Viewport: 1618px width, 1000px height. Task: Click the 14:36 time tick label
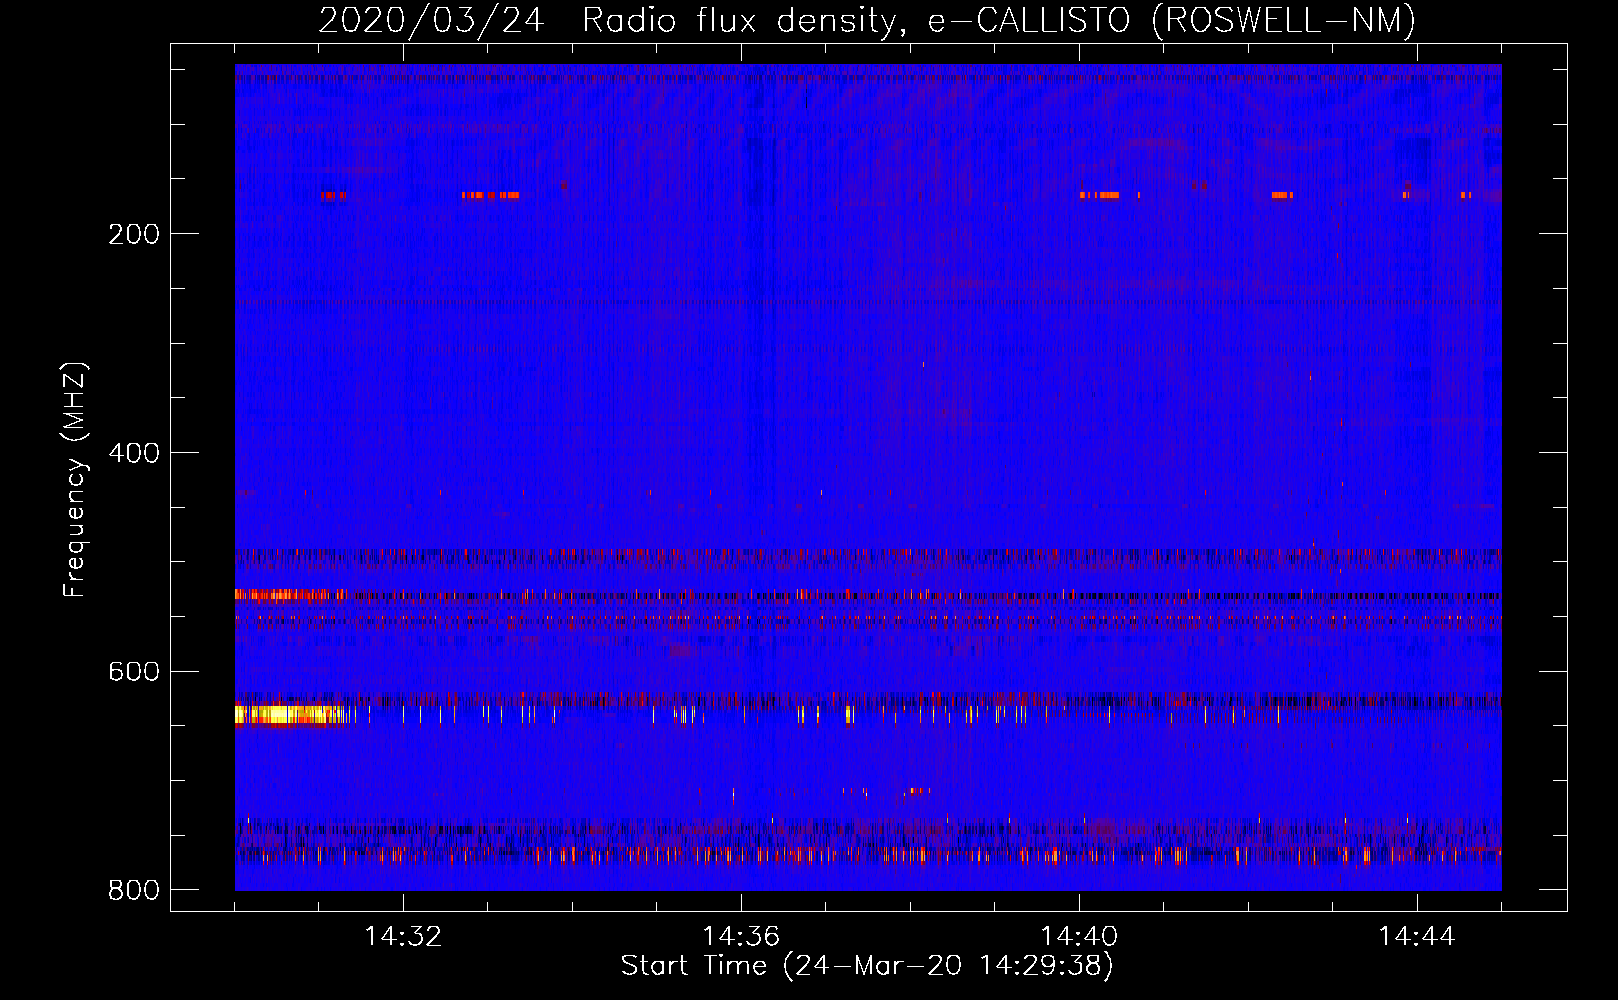tap(741, 937)
